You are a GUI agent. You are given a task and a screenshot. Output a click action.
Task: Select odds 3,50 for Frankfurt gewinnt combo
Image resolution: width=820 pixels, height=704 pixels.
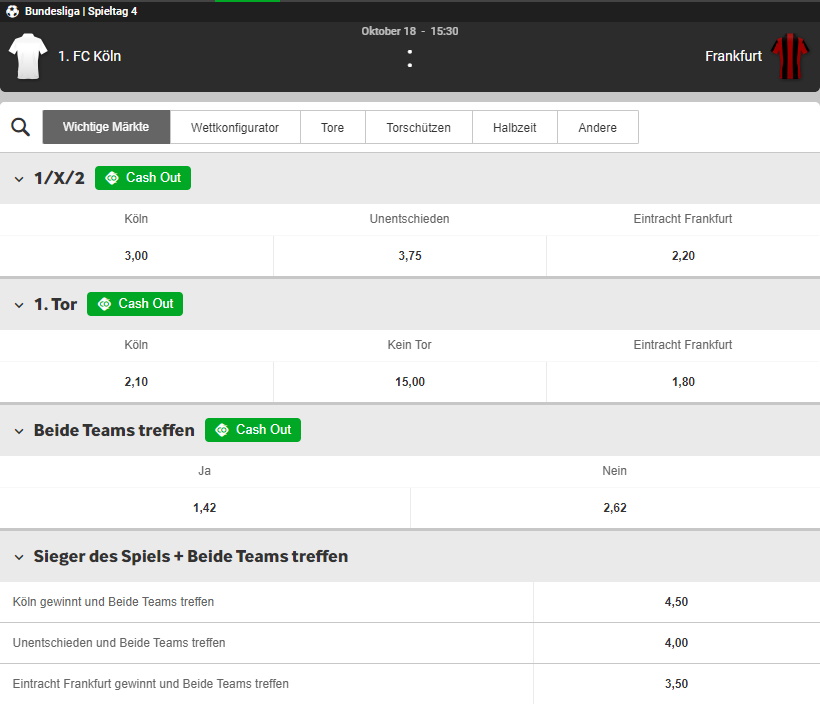[676, 684]
